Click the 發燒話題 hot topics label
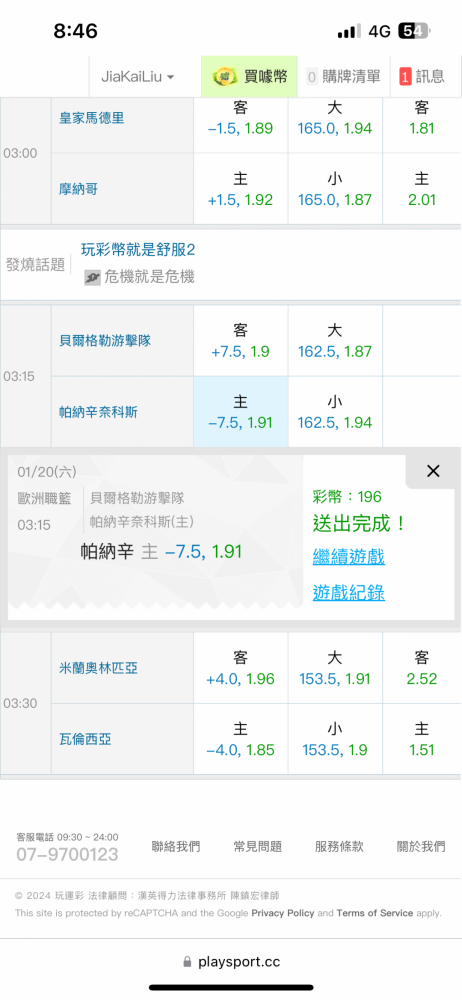The width and height of the screenshot is (462, 1000). [x=36, y=265]
